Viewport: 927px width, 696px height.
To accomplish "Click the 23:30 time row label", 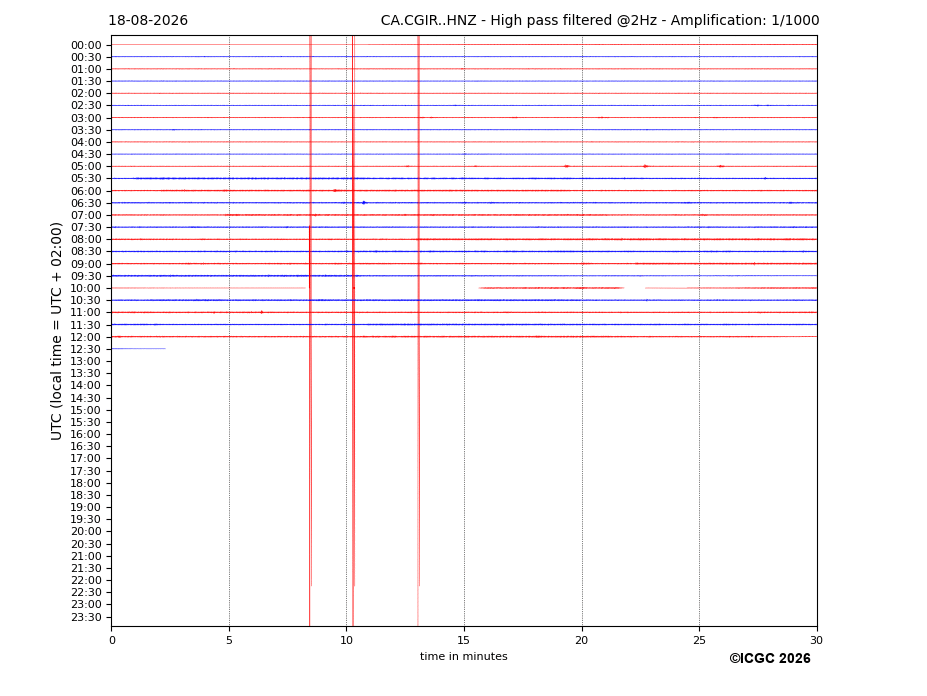I will point(86,617).
